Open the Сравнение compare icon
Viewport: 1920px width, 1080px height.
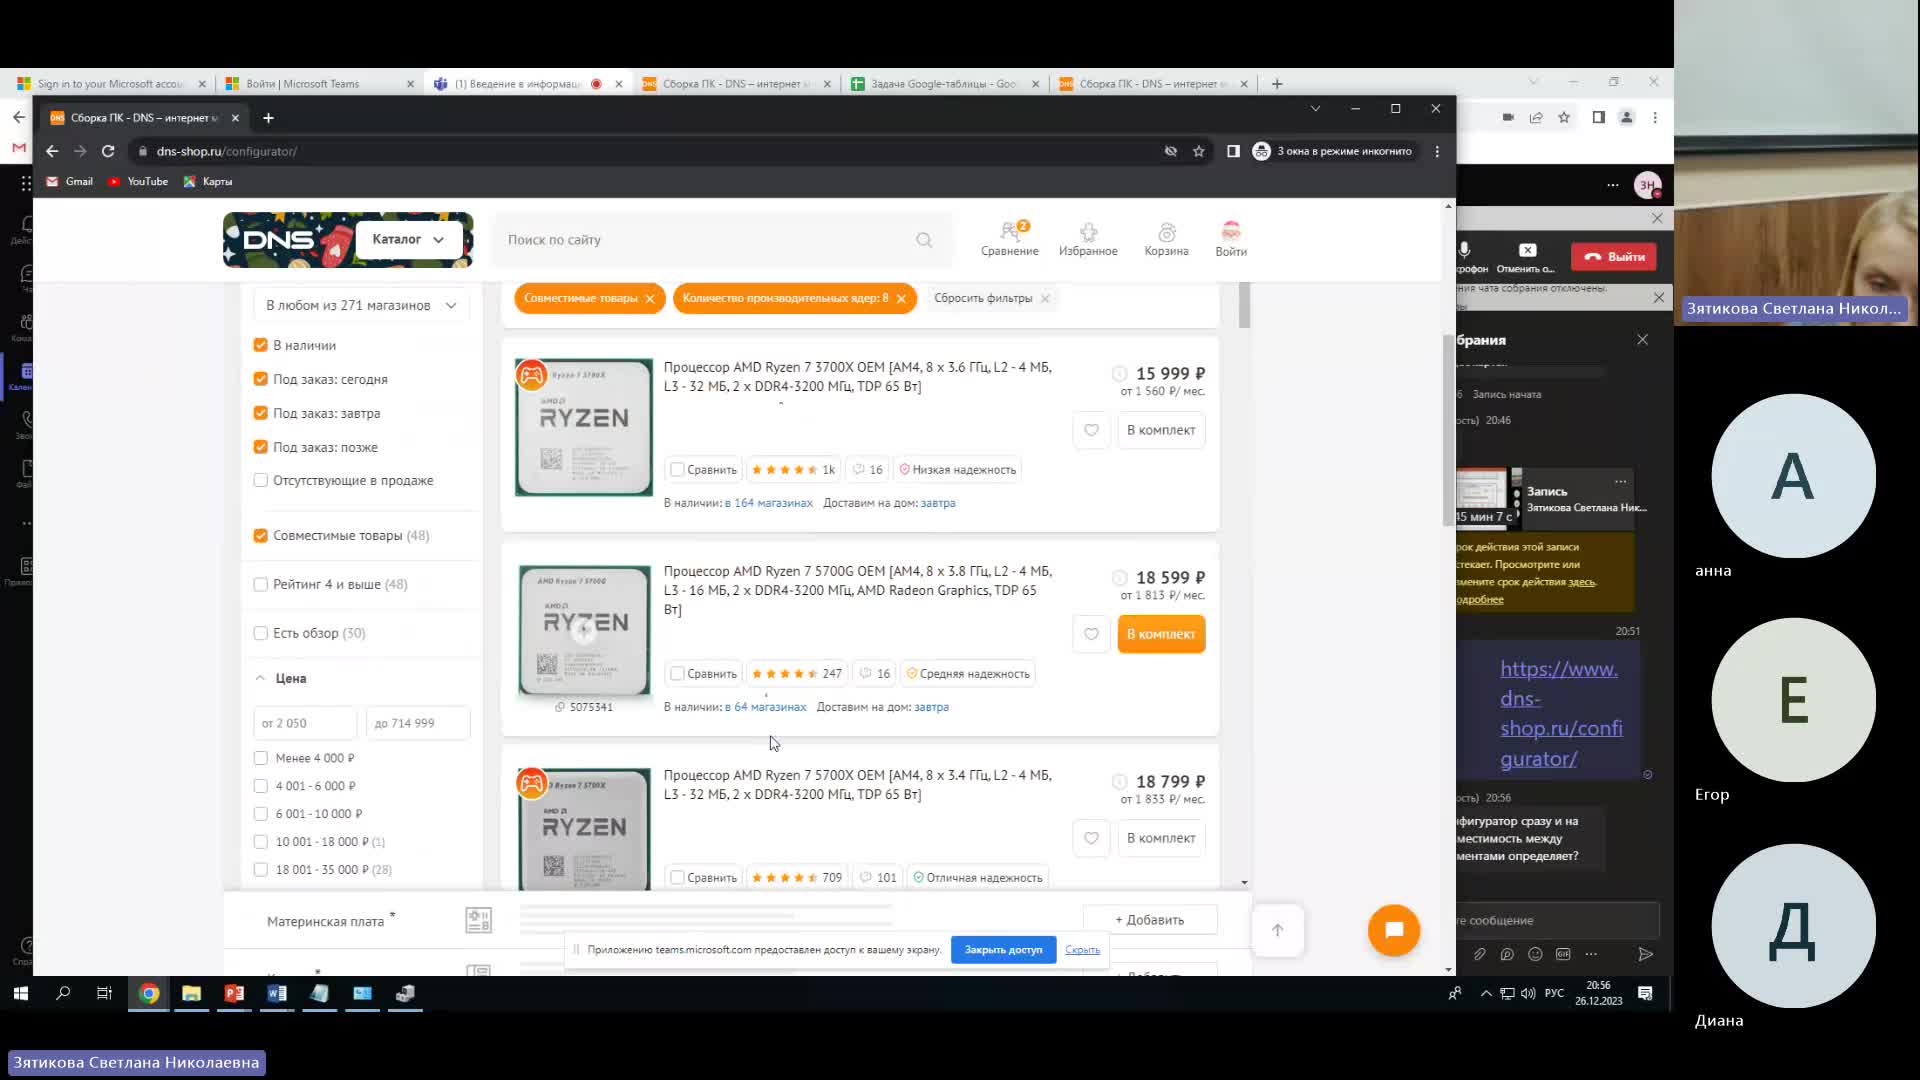click(1009, 239)
